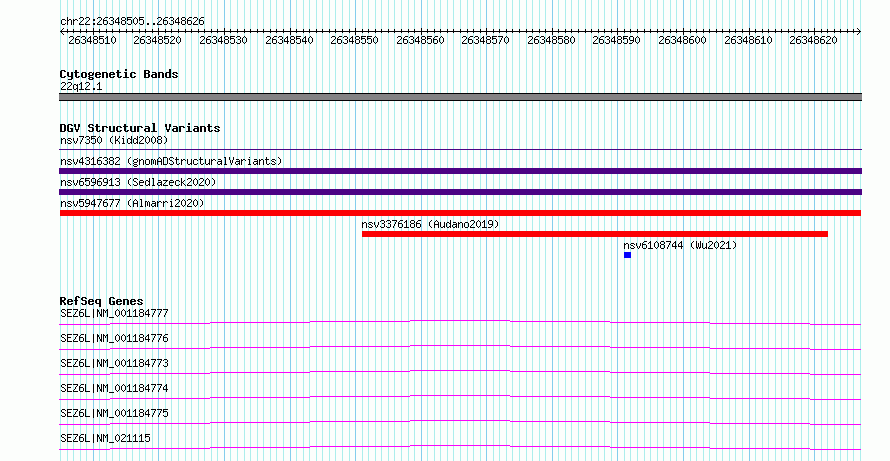Click ruler position 26348590
This screenshot has width=890, height=461.
616,40
